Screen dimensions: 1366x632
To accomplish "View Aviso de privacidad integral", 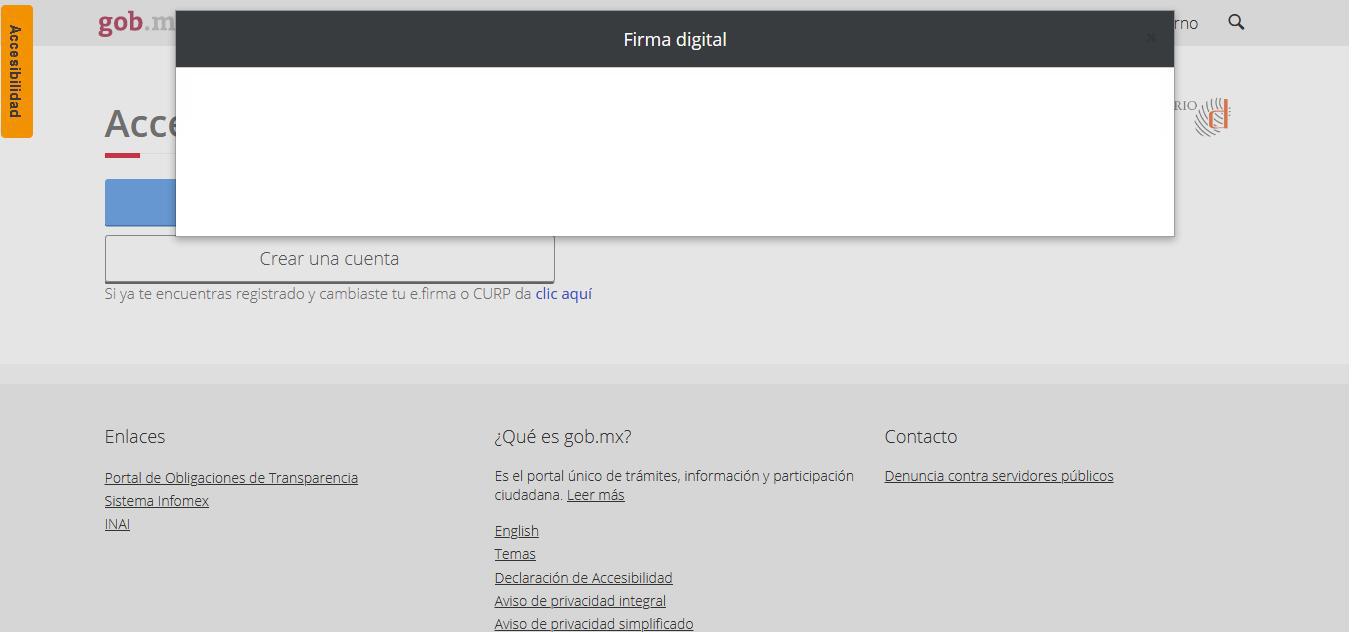I will [x=580, y=600].
